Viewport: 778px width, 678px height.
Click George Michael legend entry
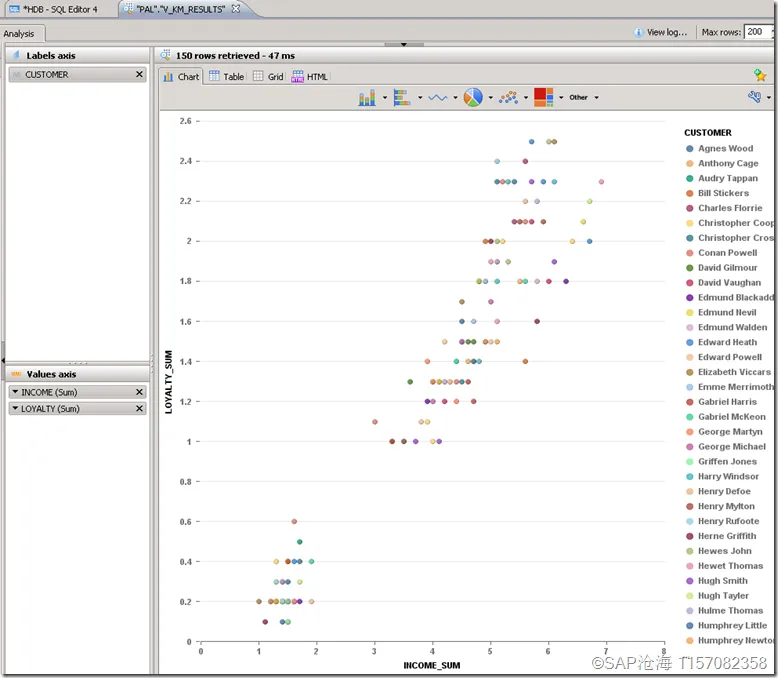[x=726, y=446]
